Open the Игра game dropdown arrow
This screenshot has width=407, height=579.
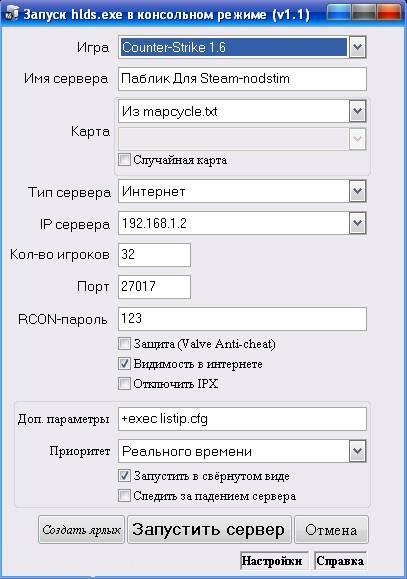pos(357,47)
